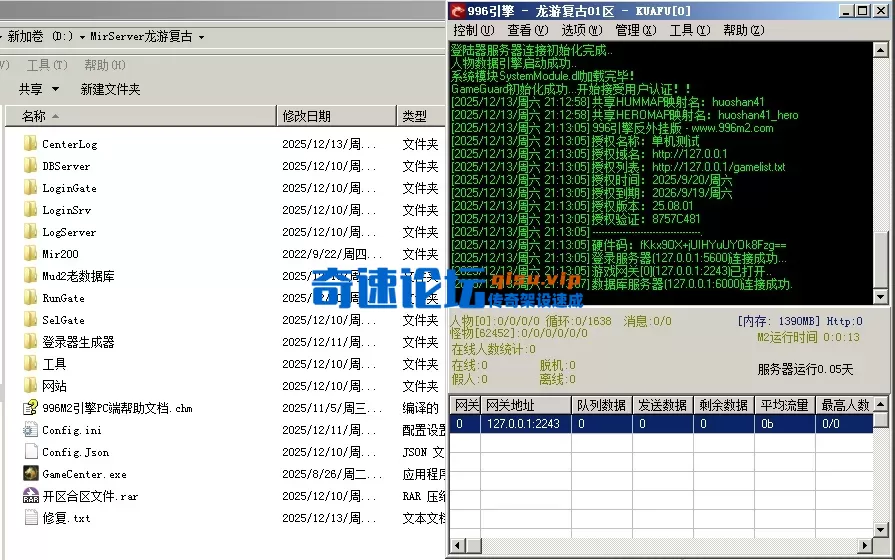Select the Mir200 folder icon
Screen dimensions: 895x560
pos(30,253)
